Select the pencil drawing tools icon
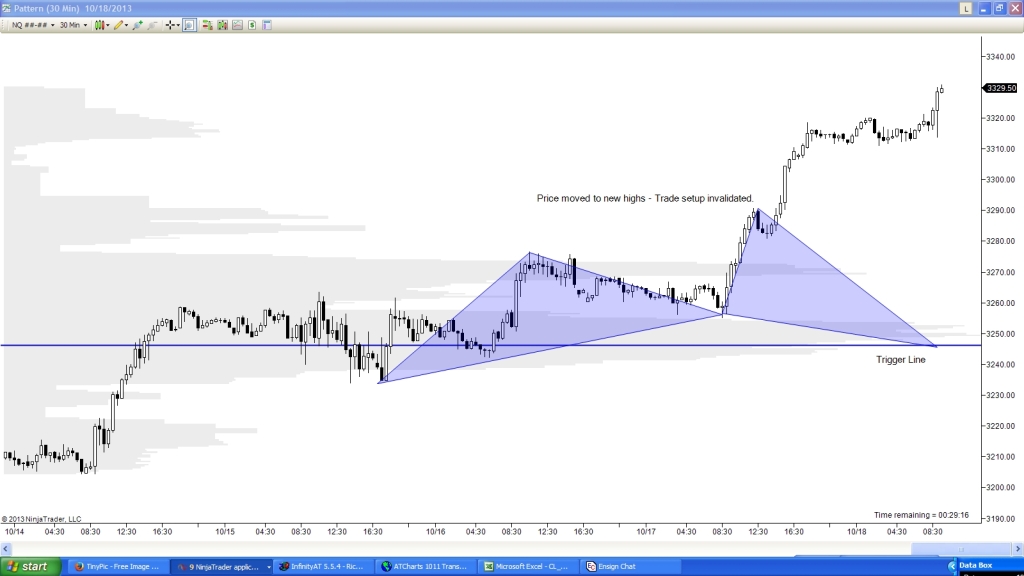The width and height of the screenshot is (1024, 576). click(118, 25)
